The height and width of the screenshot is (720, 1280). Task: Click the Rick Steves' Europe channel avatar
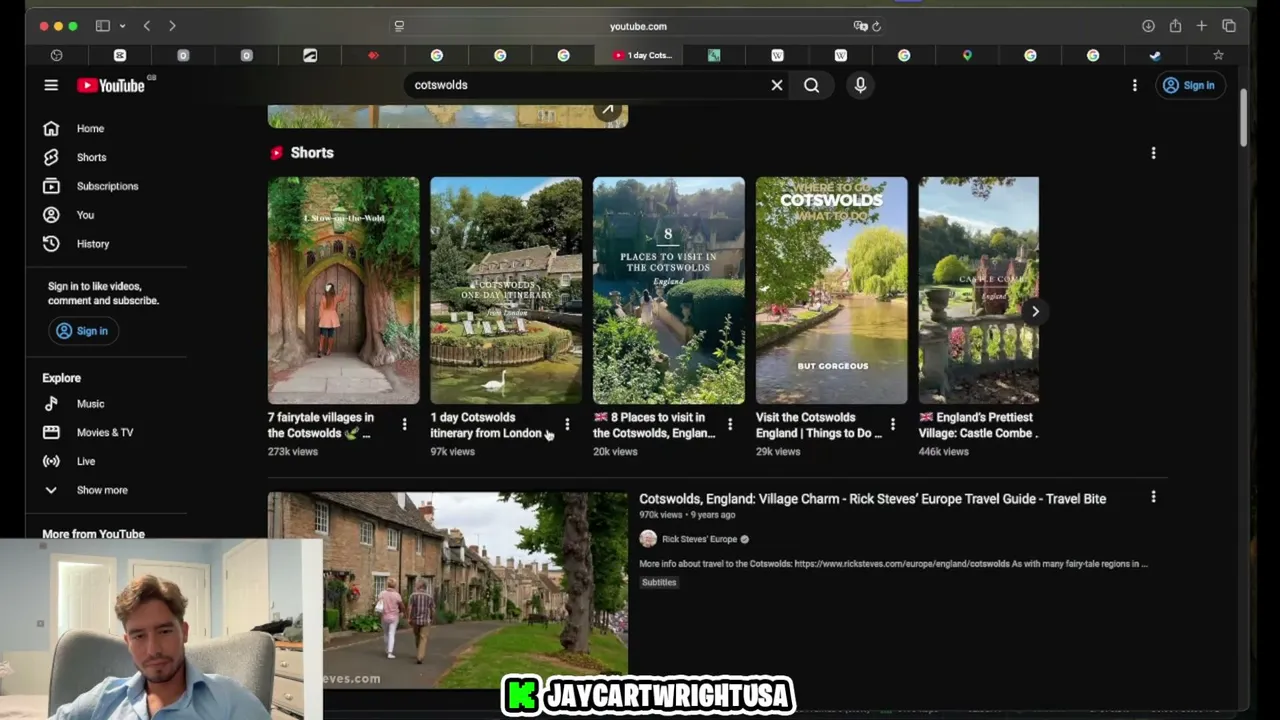(648, 539)
